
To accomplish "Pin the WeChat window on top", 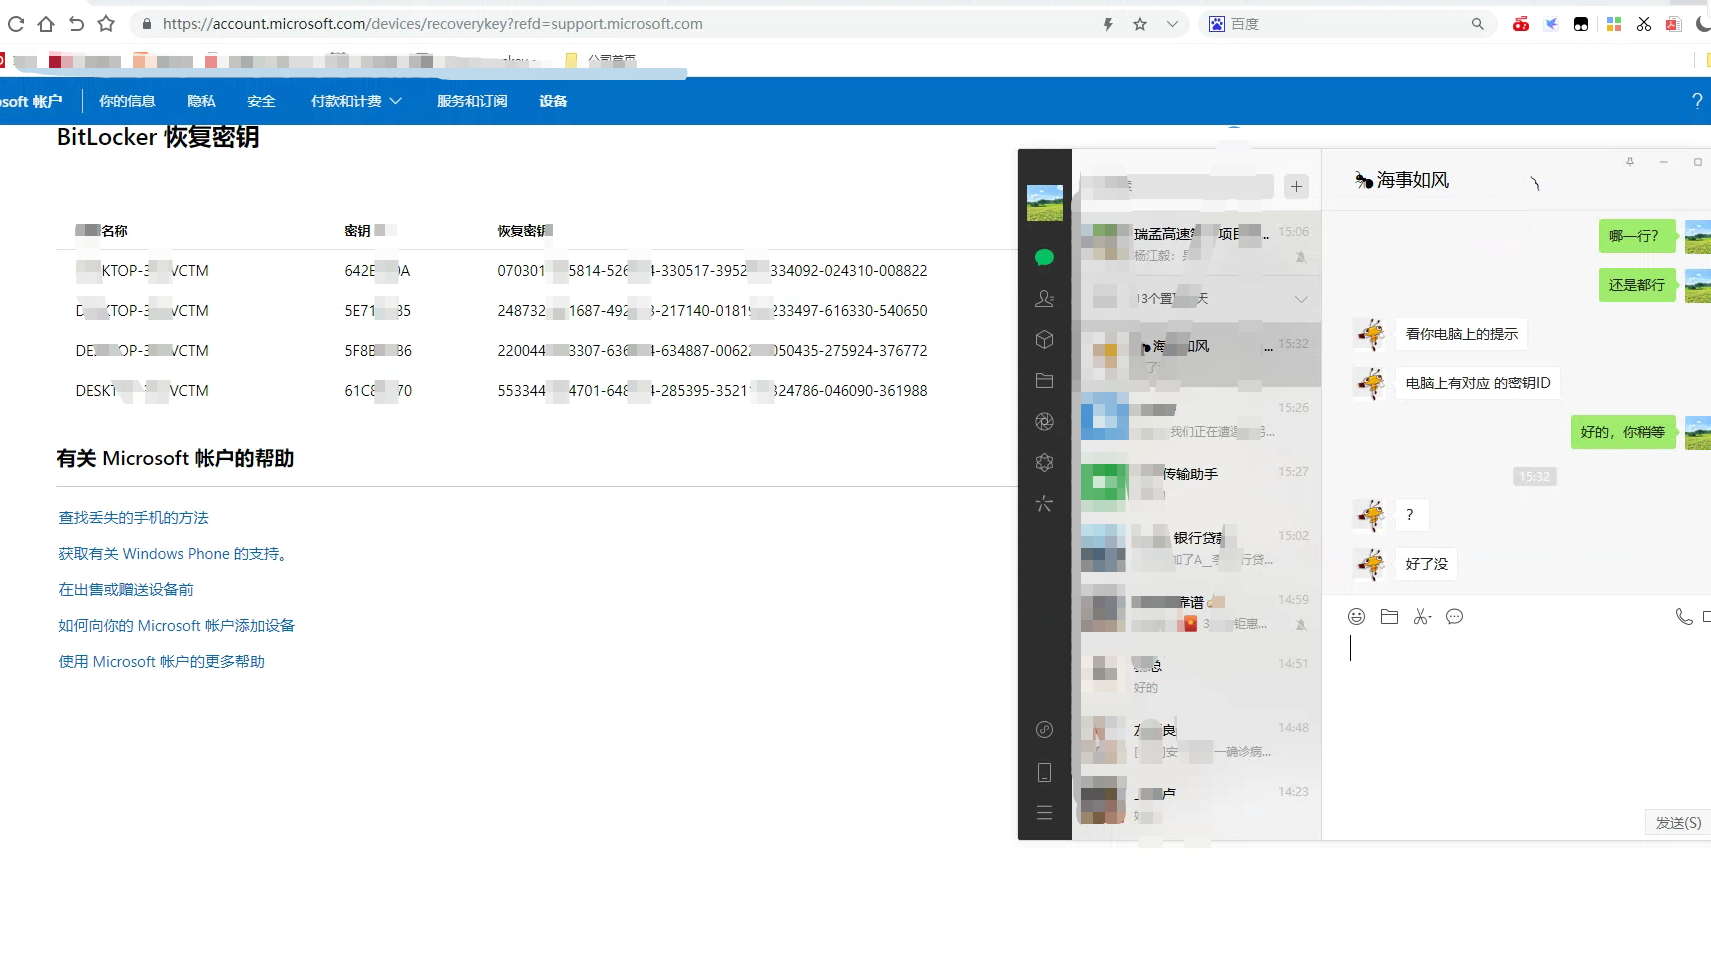I will click(1630, 161).
